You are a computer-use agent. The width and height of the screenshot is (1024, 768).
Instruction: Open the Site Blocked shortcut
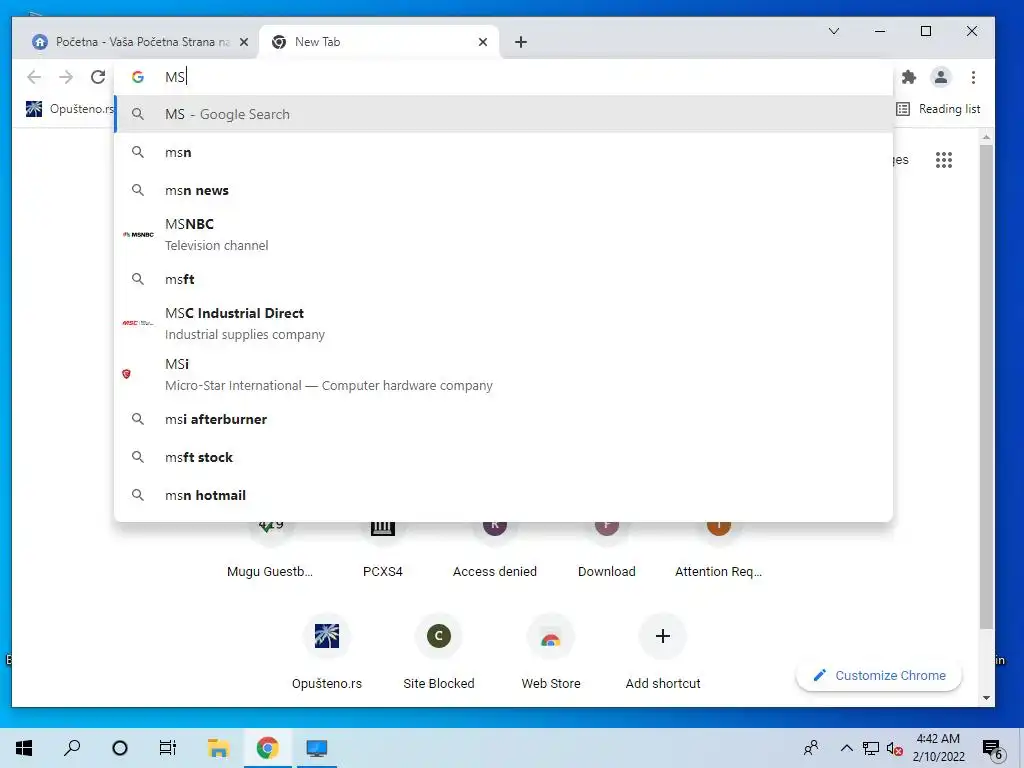(439, 651)
